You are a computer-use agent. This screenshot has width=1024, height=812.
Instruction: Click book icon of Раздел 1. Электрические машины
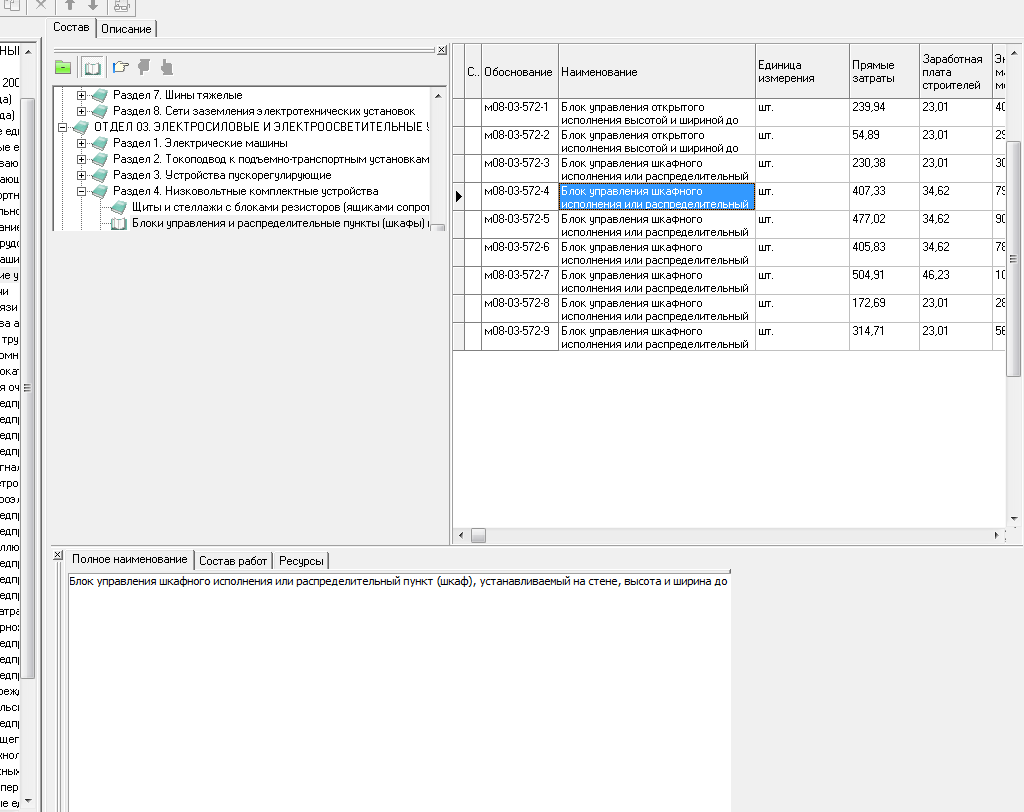pyautogui.click(x=99, y=144)
